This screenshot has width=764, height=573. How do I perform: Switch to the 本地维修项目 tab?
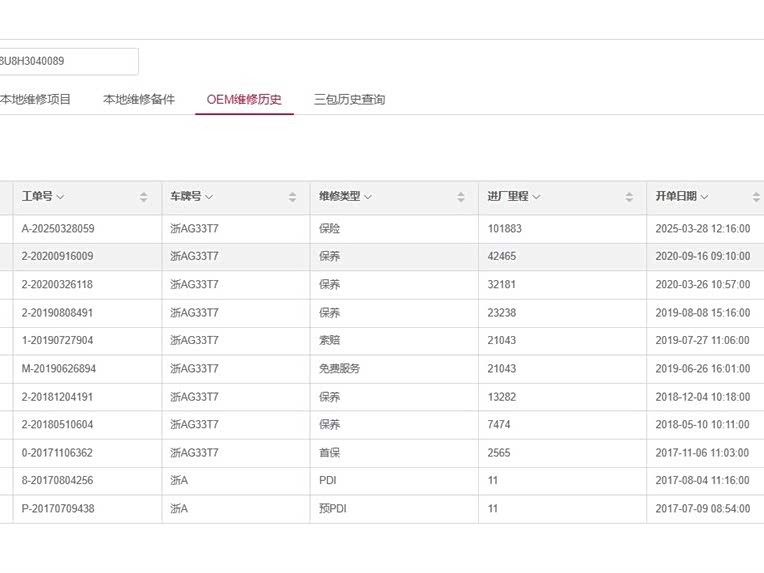pos(35,99)
